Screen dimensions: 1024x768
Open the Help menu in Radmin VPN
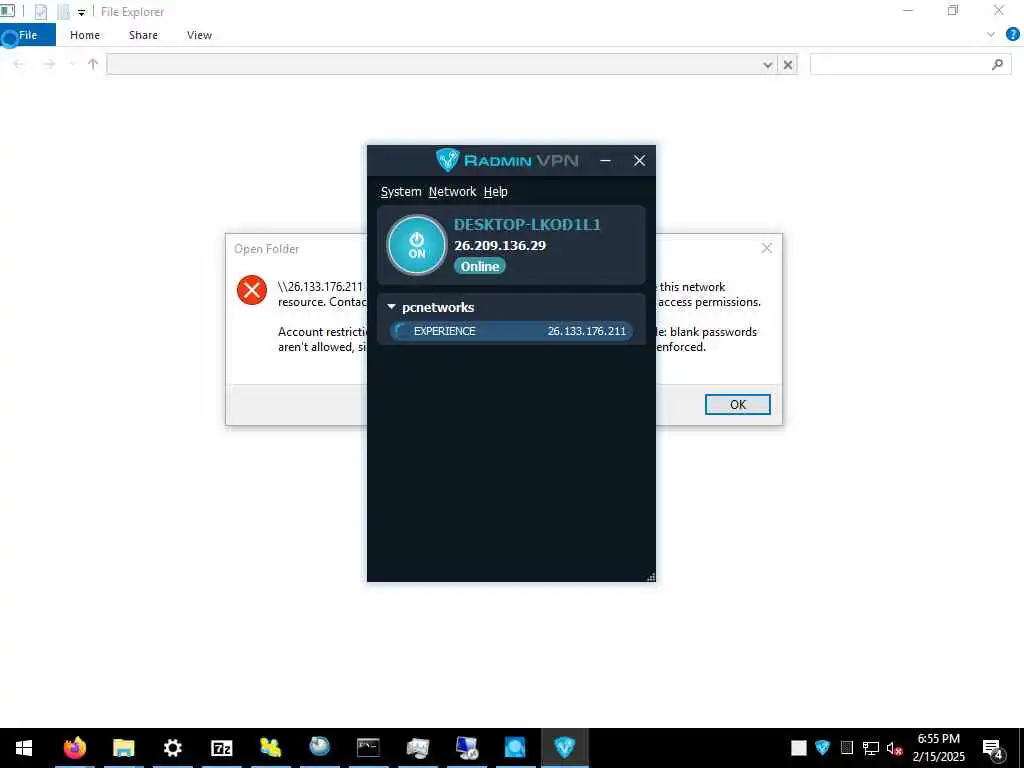click(x=496, y=191)
